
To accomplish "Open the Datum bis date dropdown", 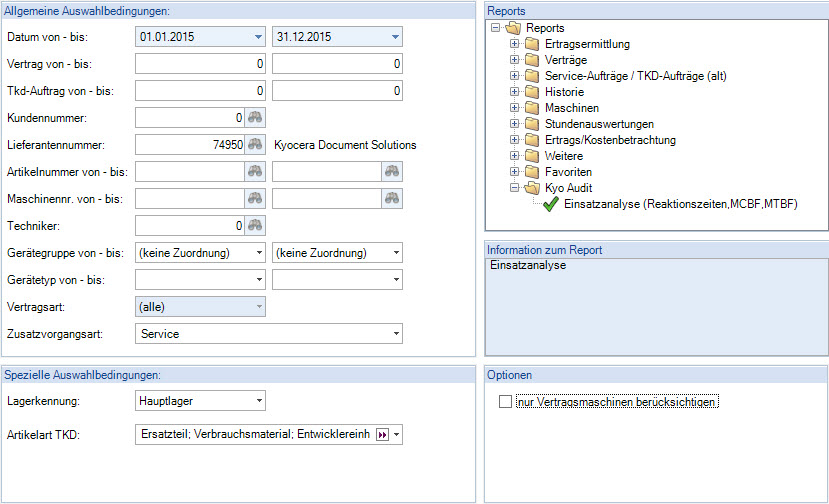I will 395,37.
